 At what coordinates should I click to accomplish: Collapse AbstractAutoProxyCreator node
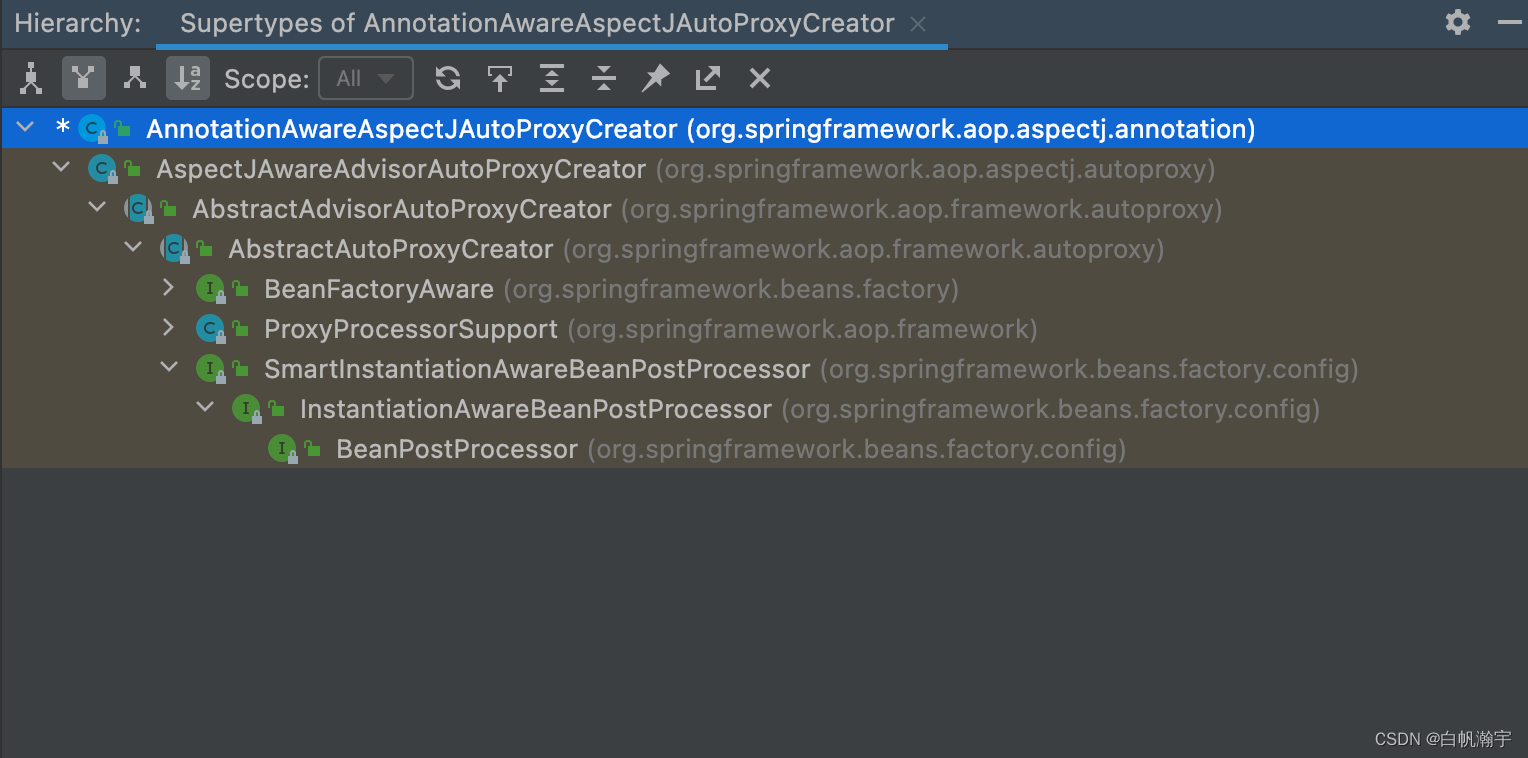point(134,248)
